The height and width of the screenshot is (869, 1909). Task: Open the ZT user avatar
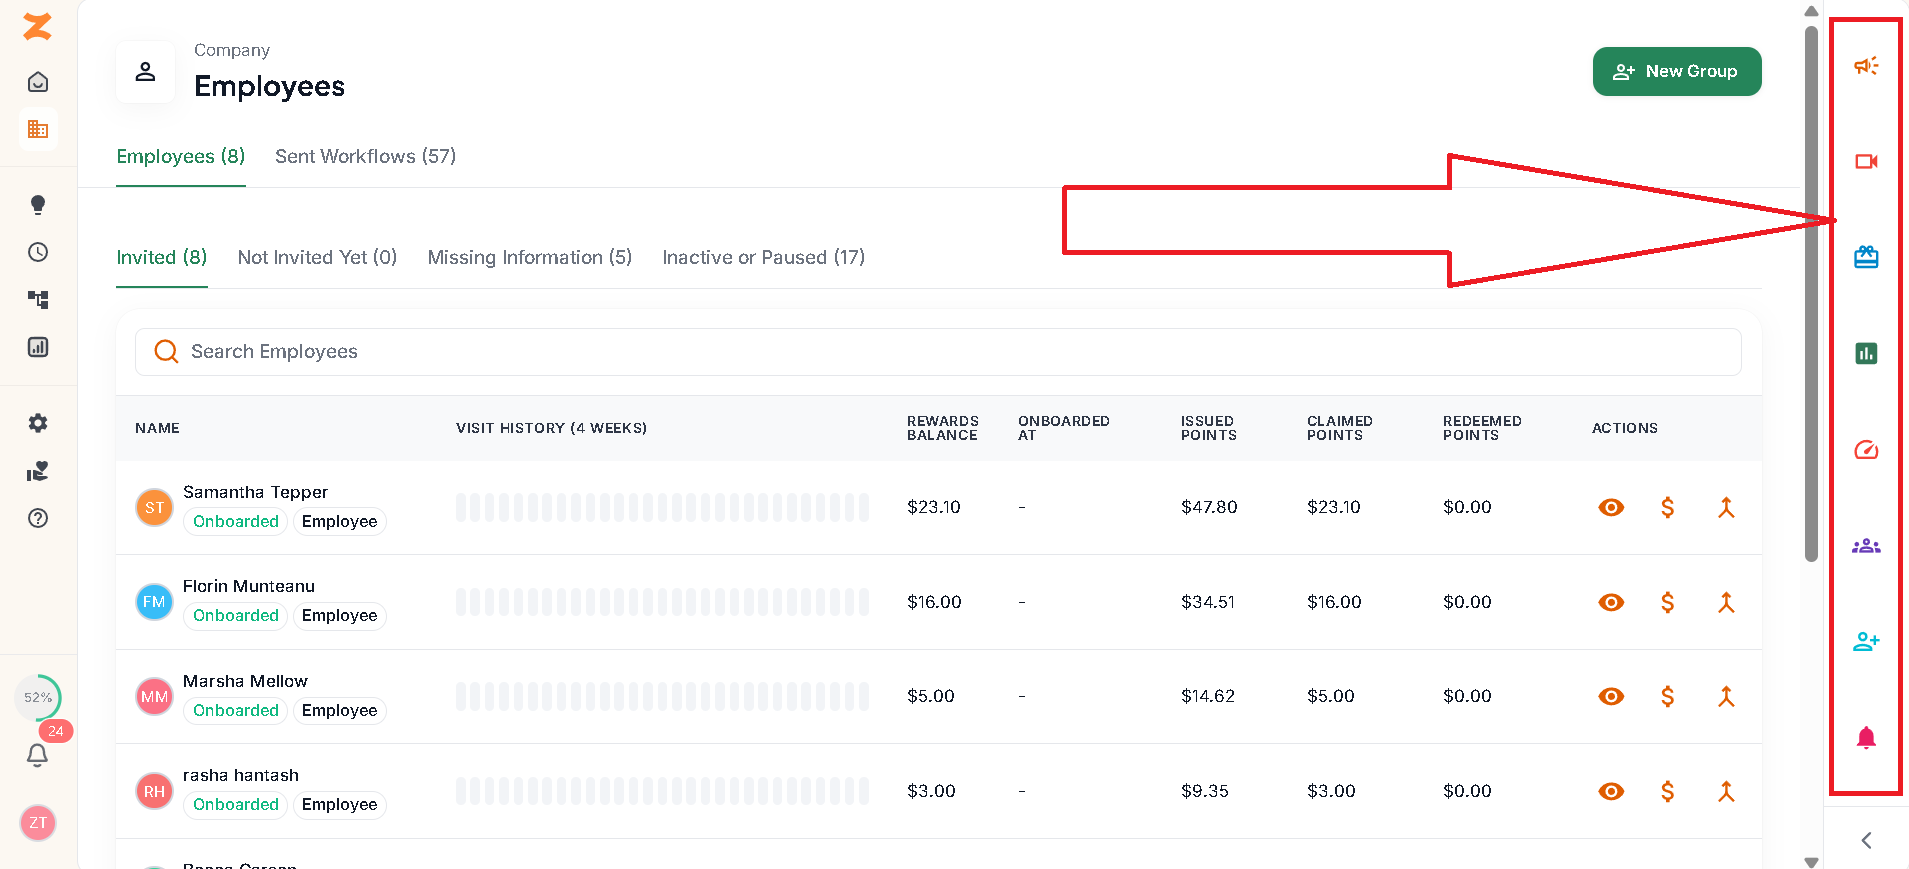pos(38,823)
